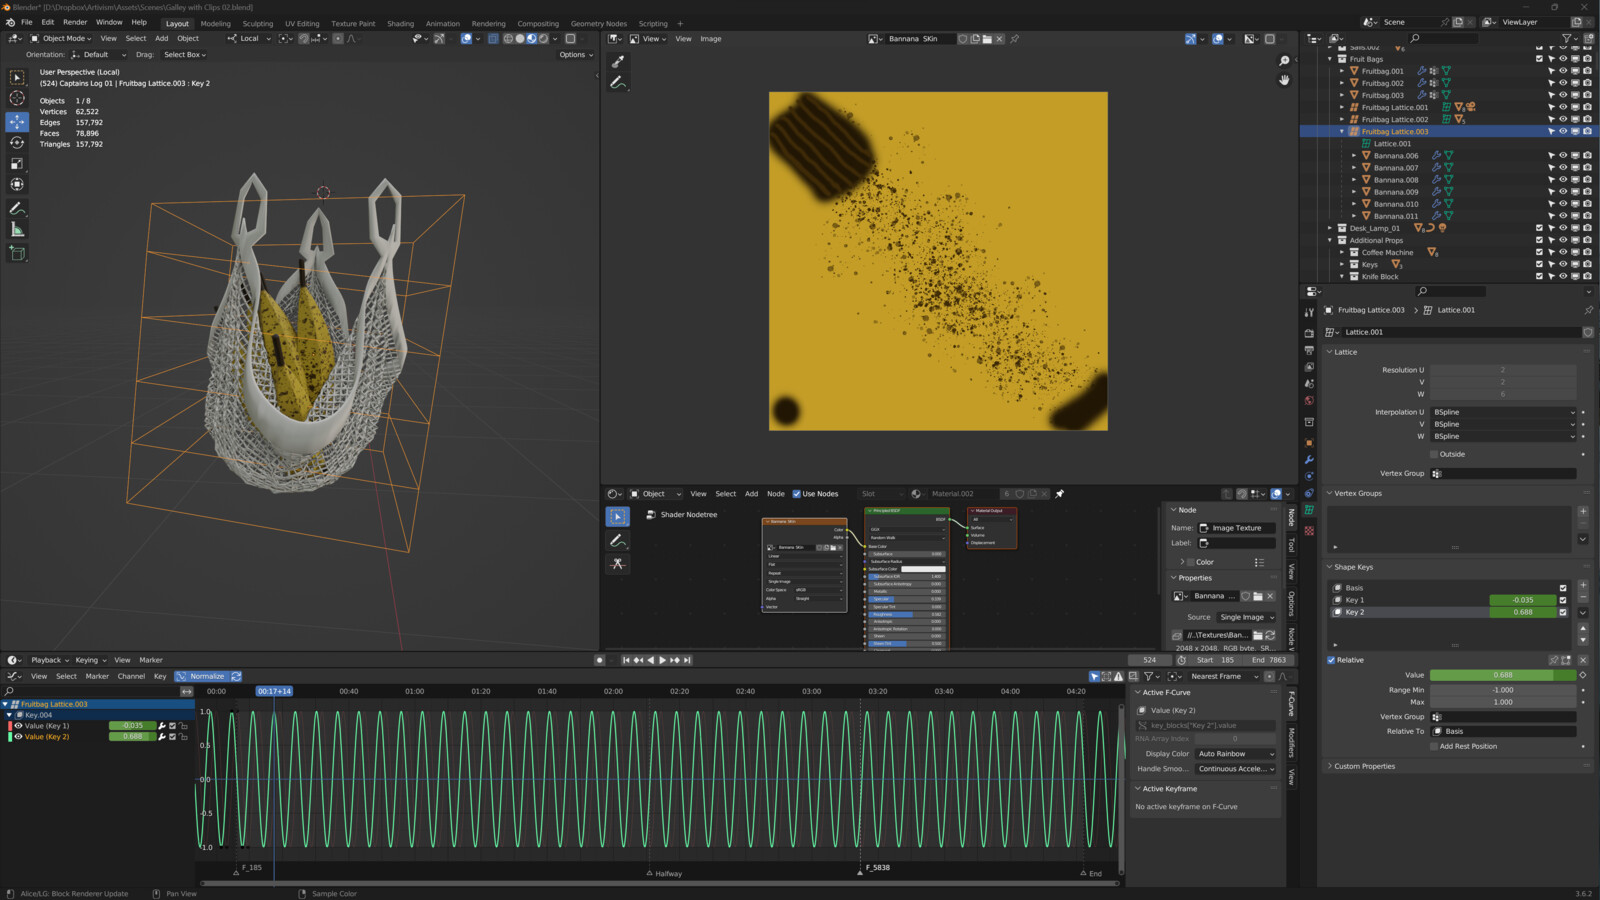1600x900 pixels.
Task: Click the current frame field 524
Action: 1150,660
